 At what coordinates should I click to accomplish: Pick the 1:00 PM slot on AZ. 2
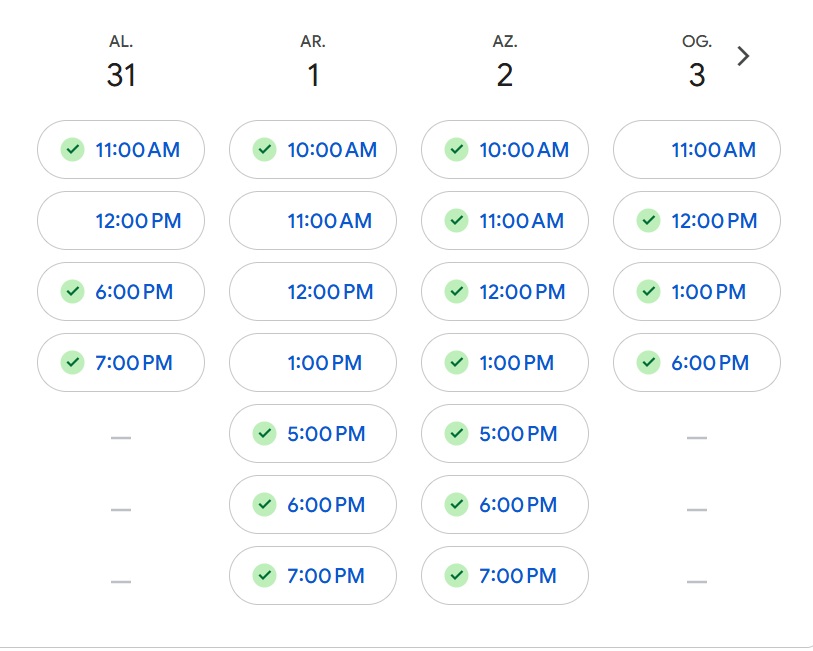pyautogui.click(x=505, y=363)
